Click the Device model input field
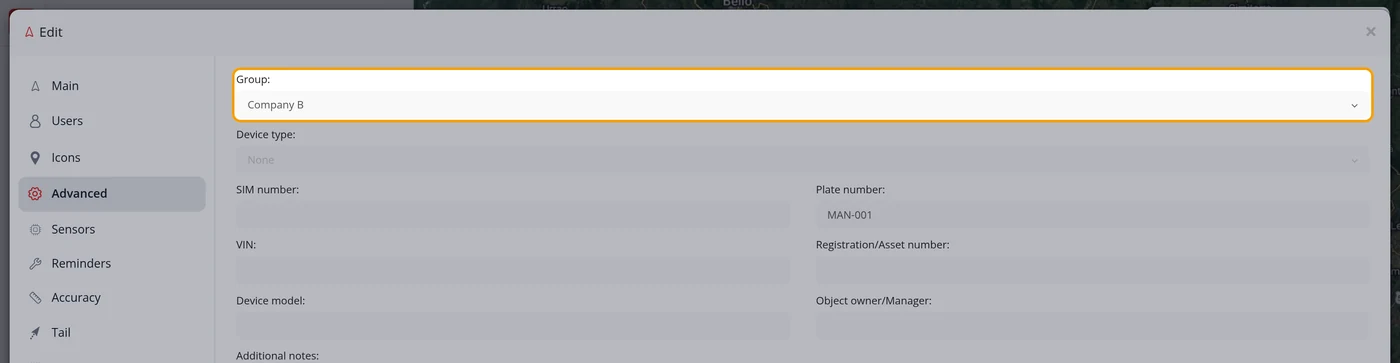Image resolution: width=1400 pixels, height=363 pixels. coord(513,326)
